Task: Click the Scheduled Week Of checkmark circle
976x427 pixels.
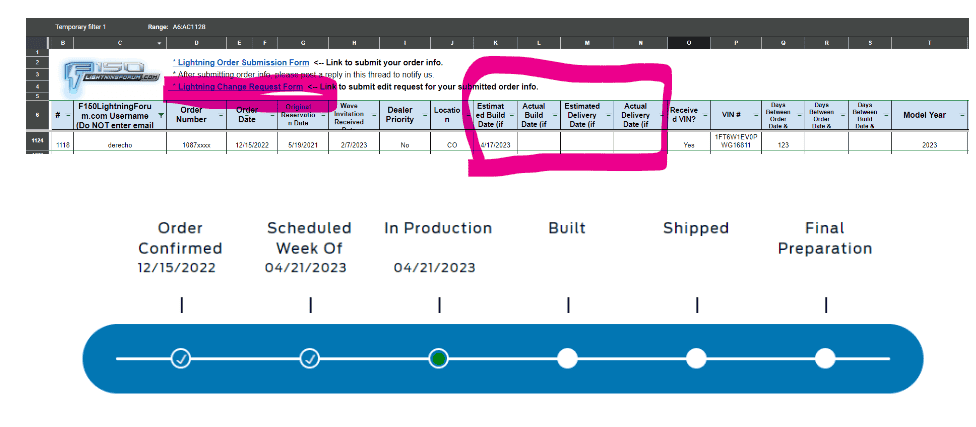Action: point(310,358)
